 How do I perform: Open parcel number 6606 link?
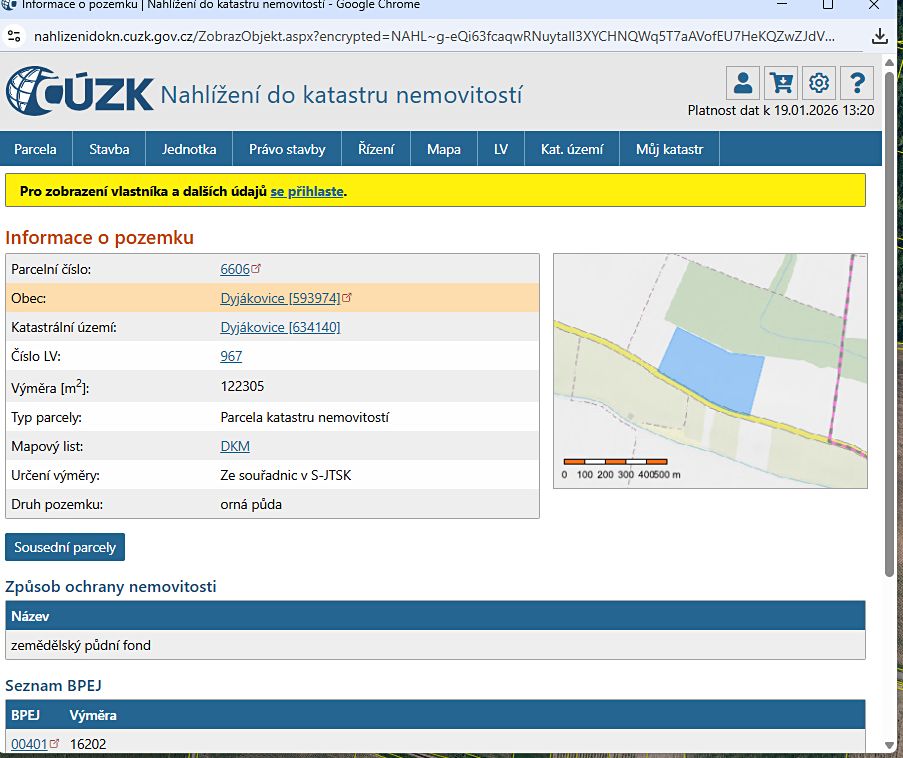tap(235, 269)
